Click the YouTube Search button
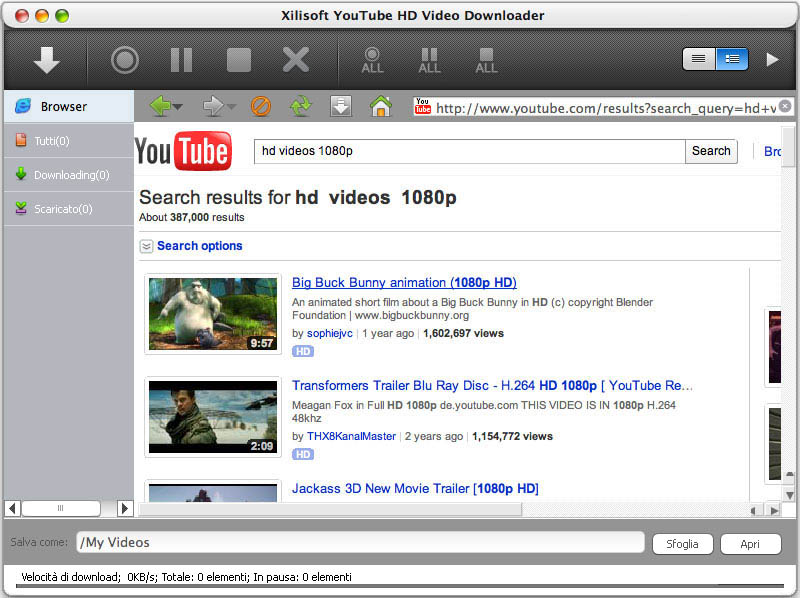Viewport: 800px width, 598px height. pos(711,151)
